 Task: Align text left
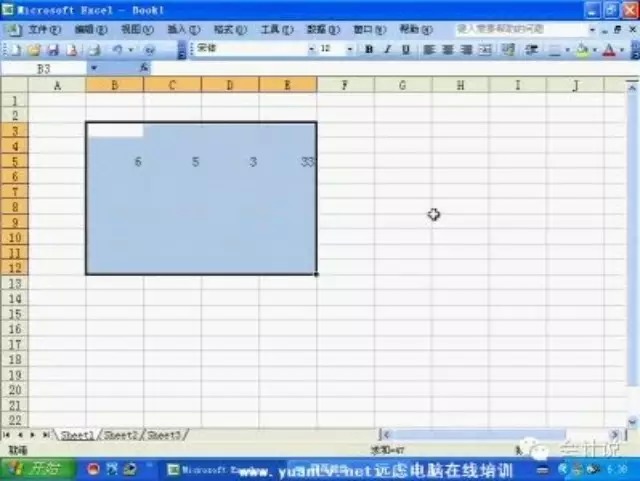(429, 49)
